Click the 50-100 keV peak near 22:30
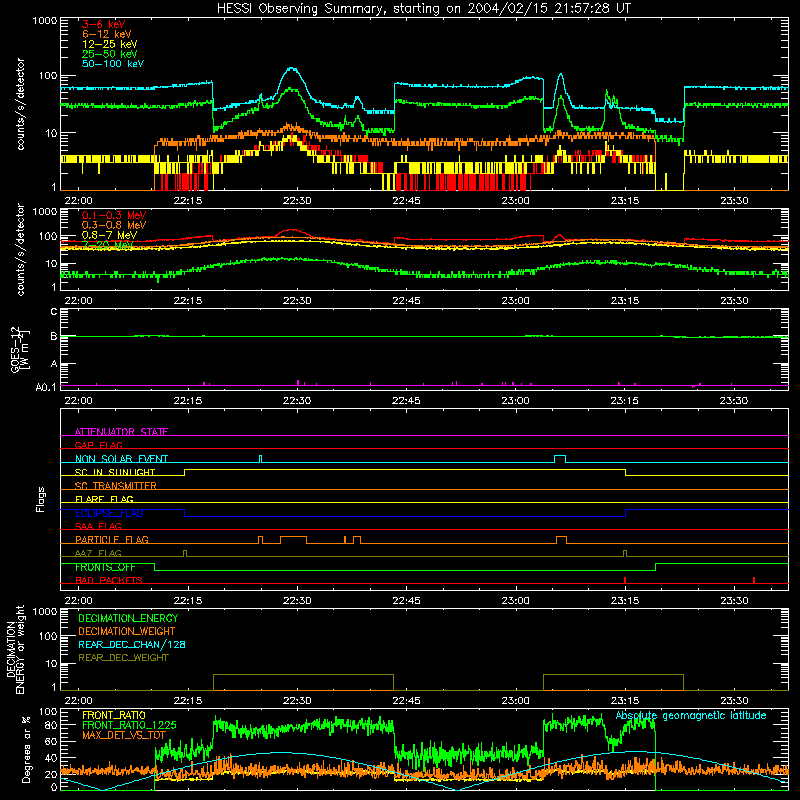 (x=292, y=68)
